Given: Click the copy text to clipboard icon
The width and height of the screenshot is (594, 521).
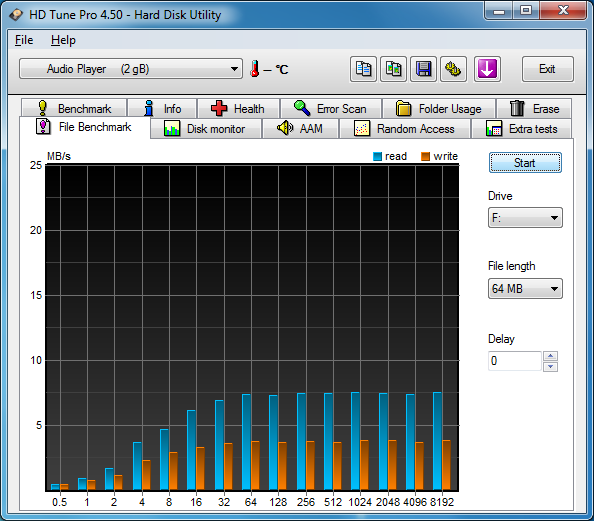Looking at the screenshot, I should tap(363, 69).
